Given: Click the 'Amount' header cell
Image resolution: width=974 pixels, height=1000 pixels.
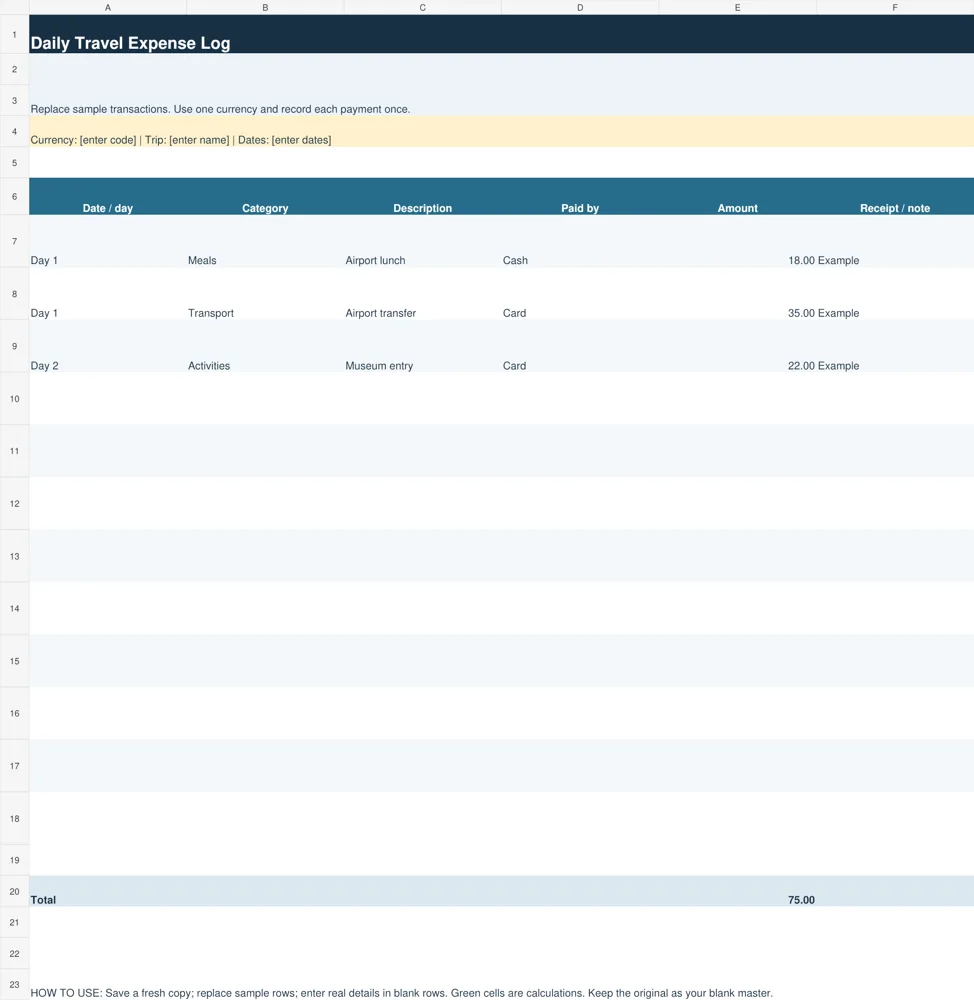Looking at the screenshot, I should tap(737, 196).
